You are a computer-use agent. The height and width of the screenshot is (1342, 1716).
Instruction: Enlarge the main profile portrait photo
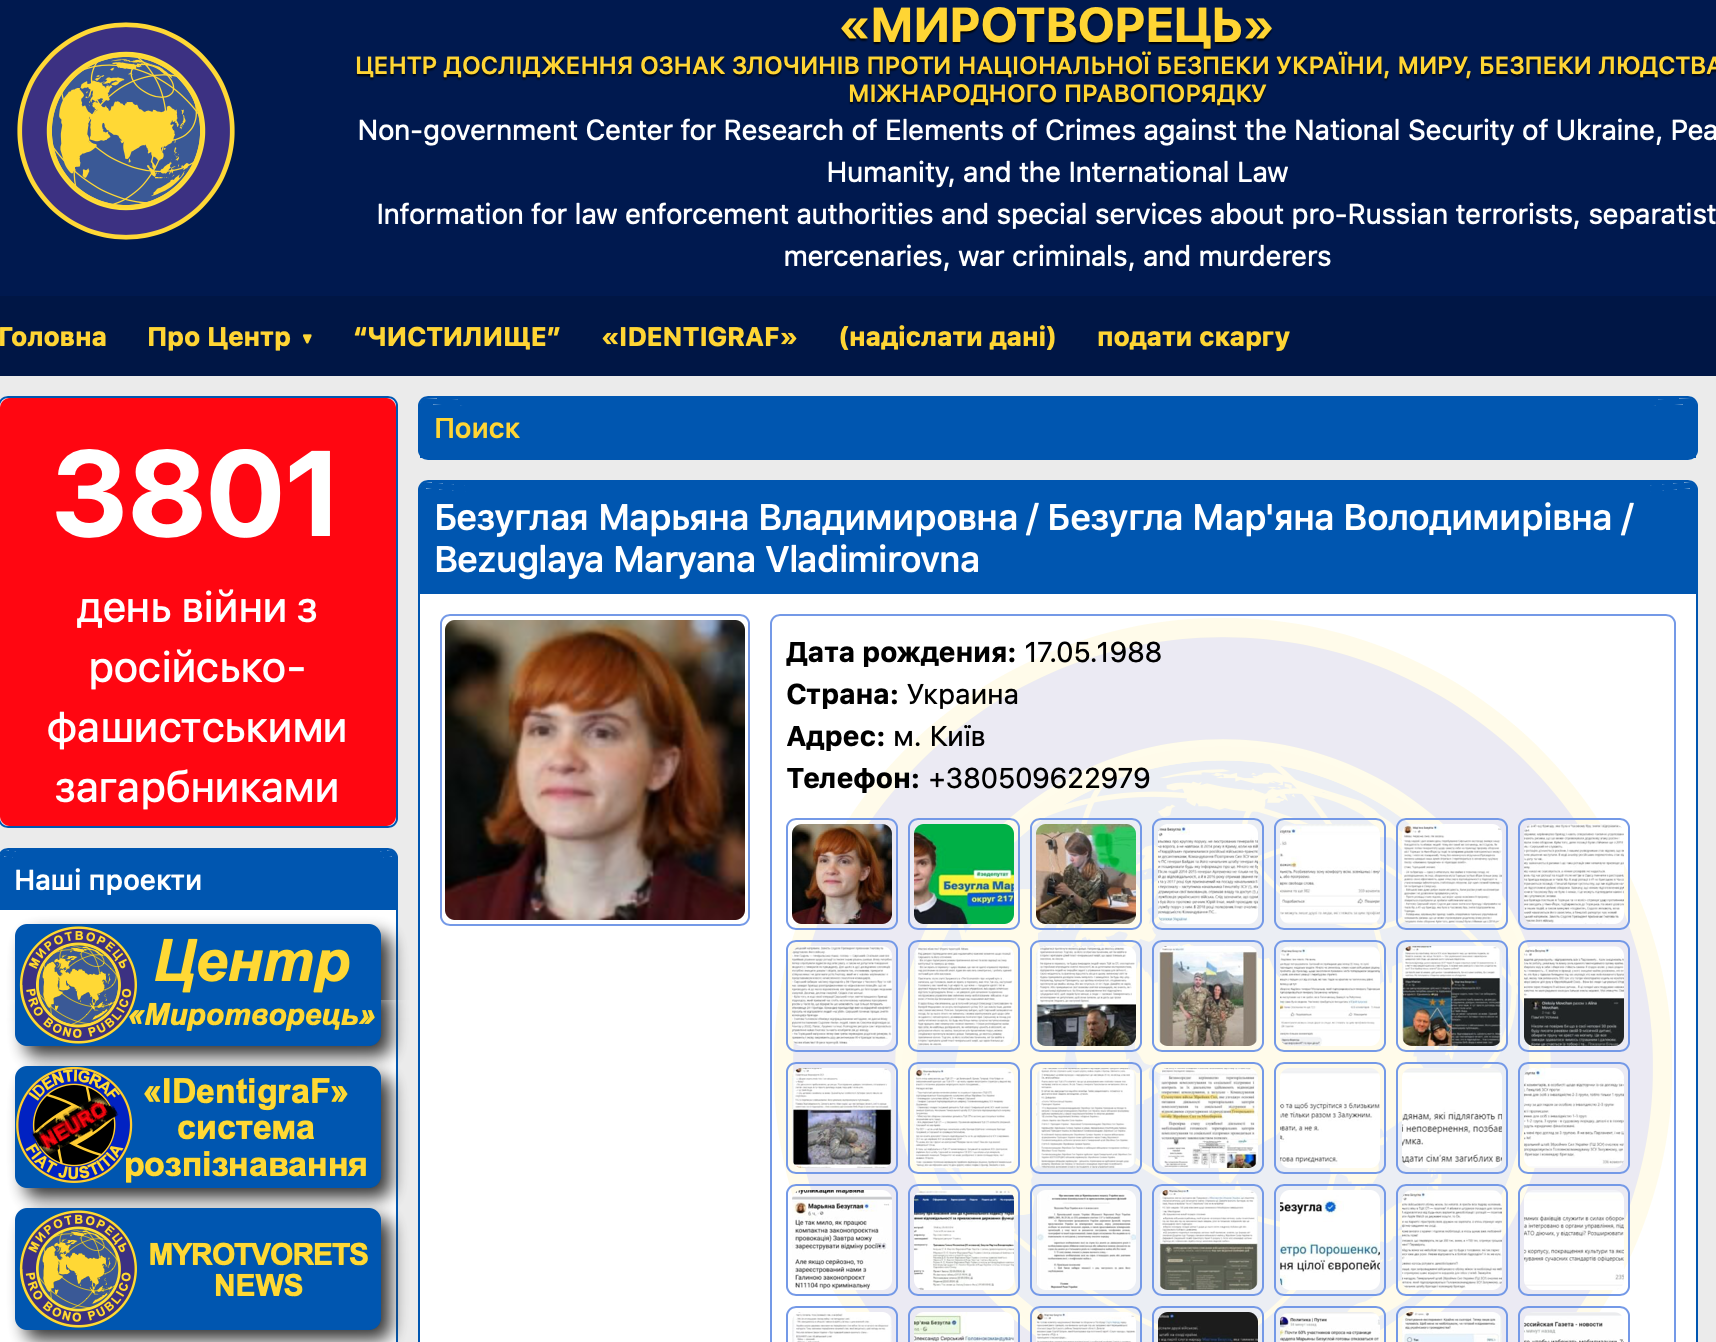595,770
